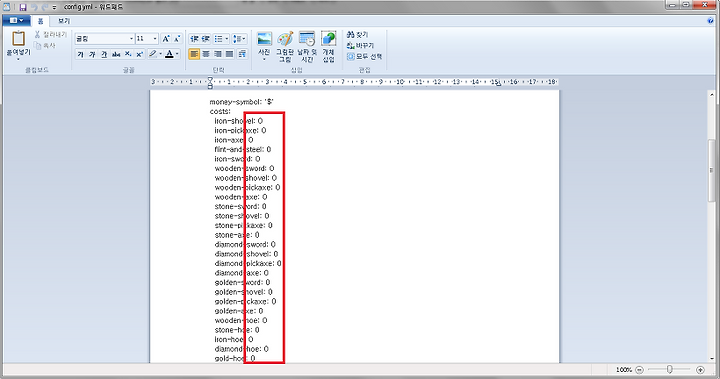Click the "money-symbol: '$'" line
Viewport: 720px width, 379px height.
click(x=242, y=102)
